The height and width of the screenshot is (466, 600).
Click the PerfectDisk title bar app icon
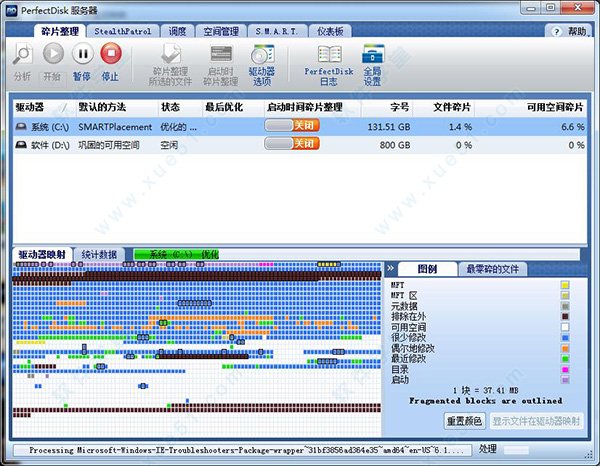(x=11, y=10)
